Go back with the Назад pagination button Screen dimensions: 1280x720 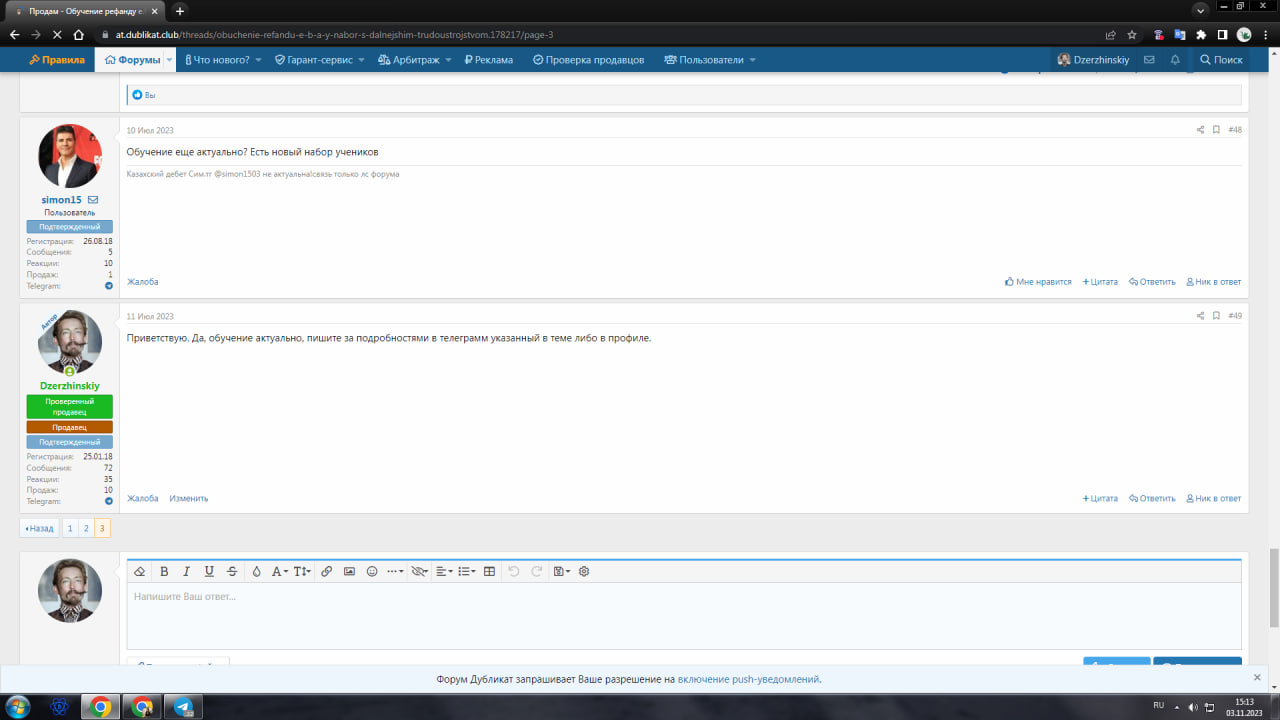[40, 528]
